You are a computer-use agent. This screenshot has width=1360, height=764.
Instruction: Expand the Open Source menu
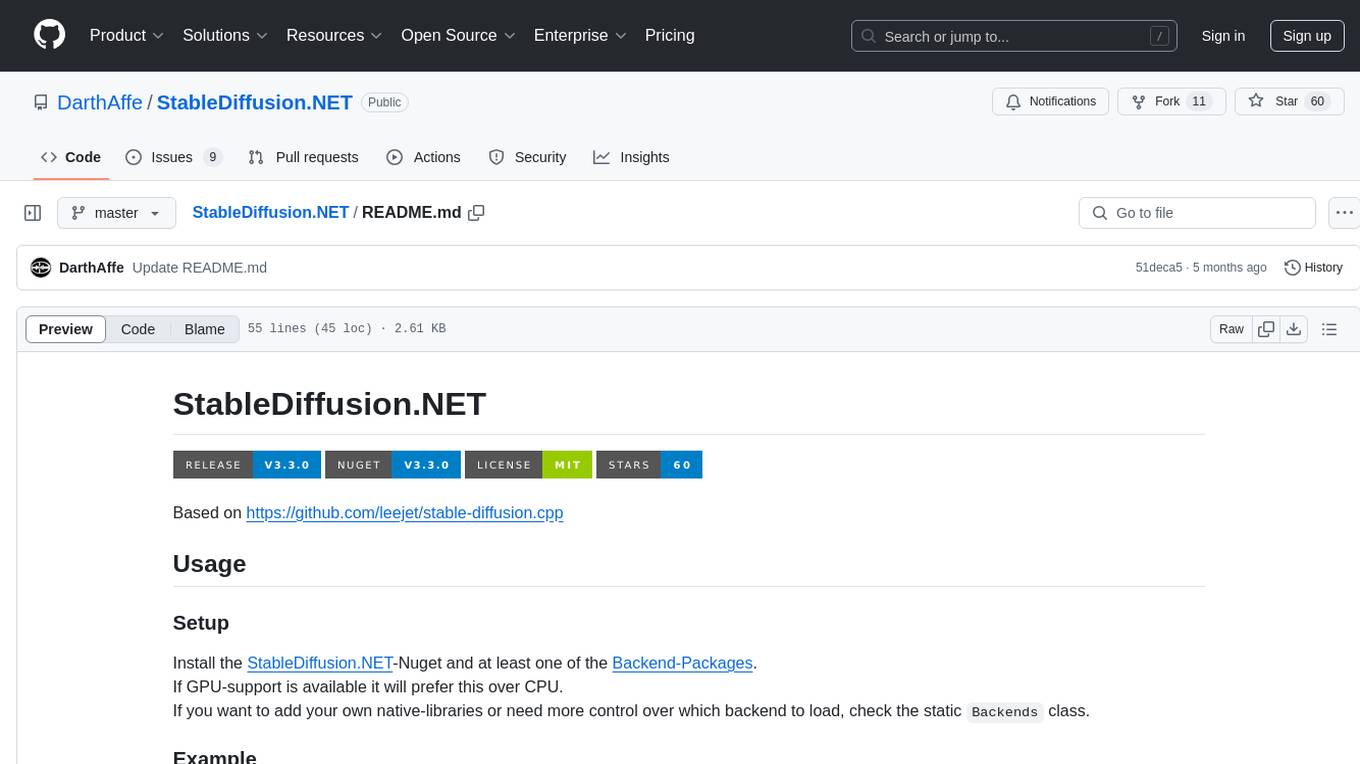click(x=458, y=35)
